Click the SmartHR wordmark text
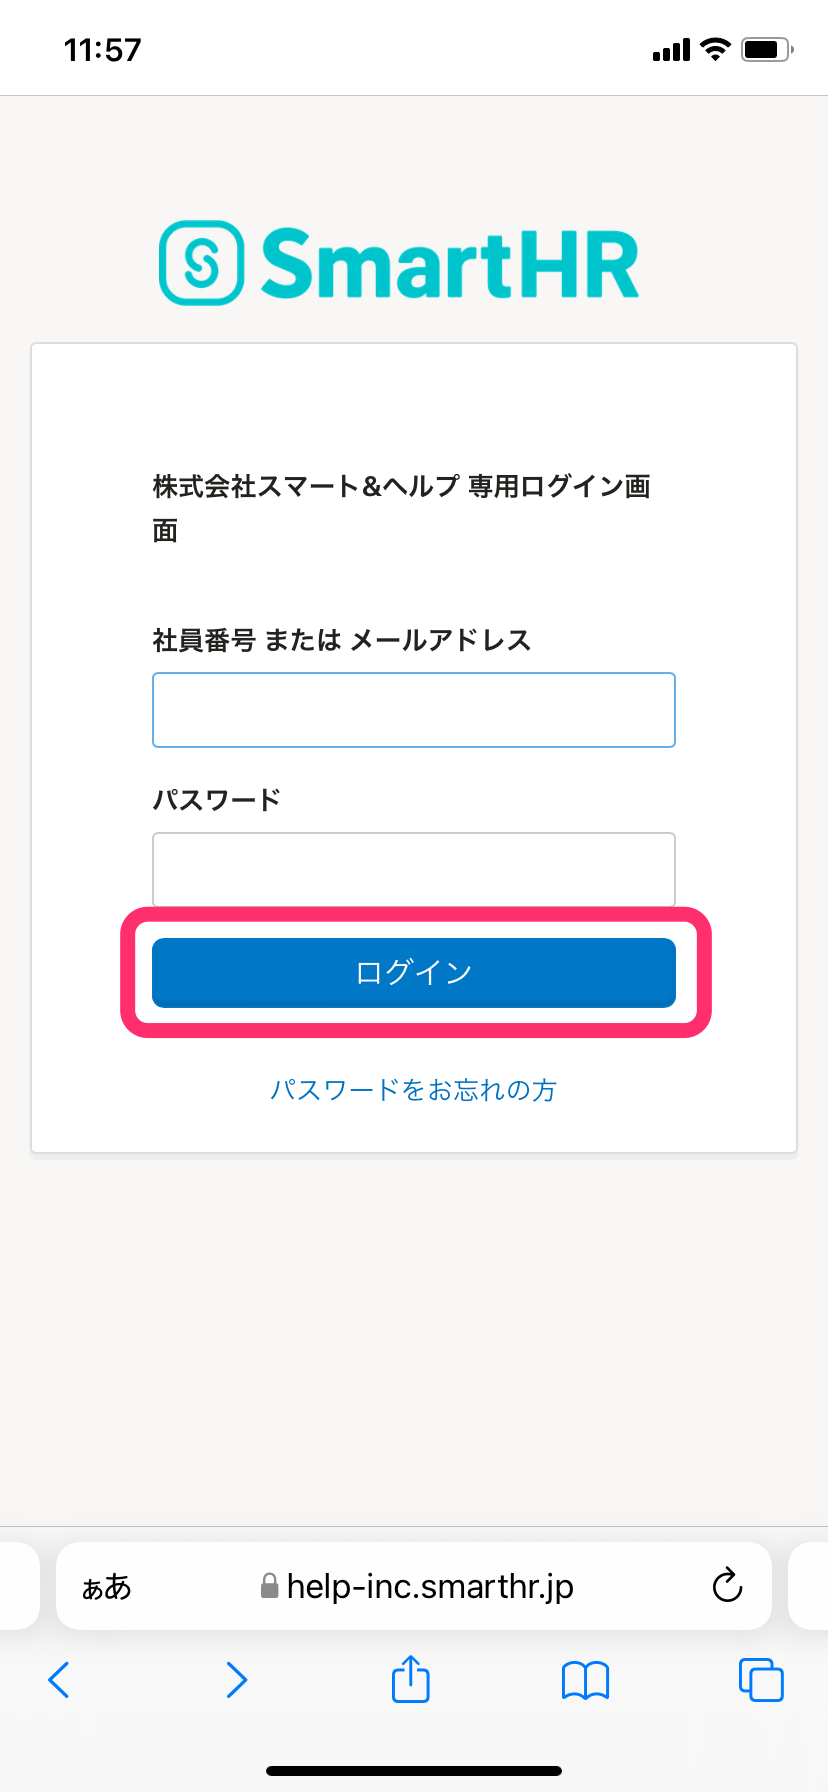This screenshot has width=828, height=1792. pyautogui.click(x=450, y=265)
